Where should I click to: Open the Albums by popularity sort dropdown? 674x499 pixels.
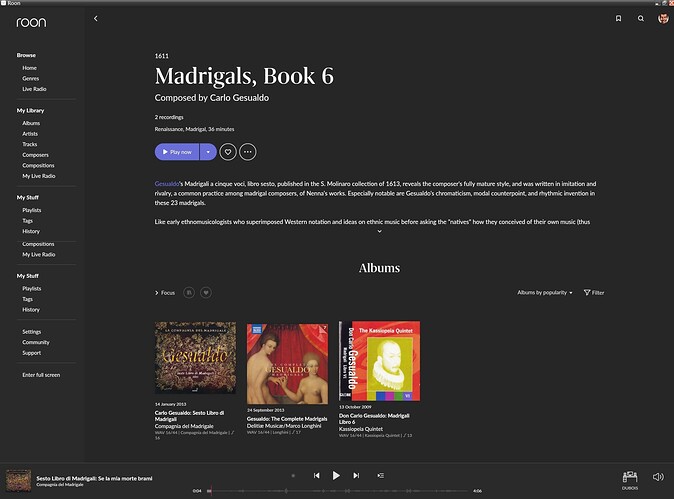coord(545,292)
